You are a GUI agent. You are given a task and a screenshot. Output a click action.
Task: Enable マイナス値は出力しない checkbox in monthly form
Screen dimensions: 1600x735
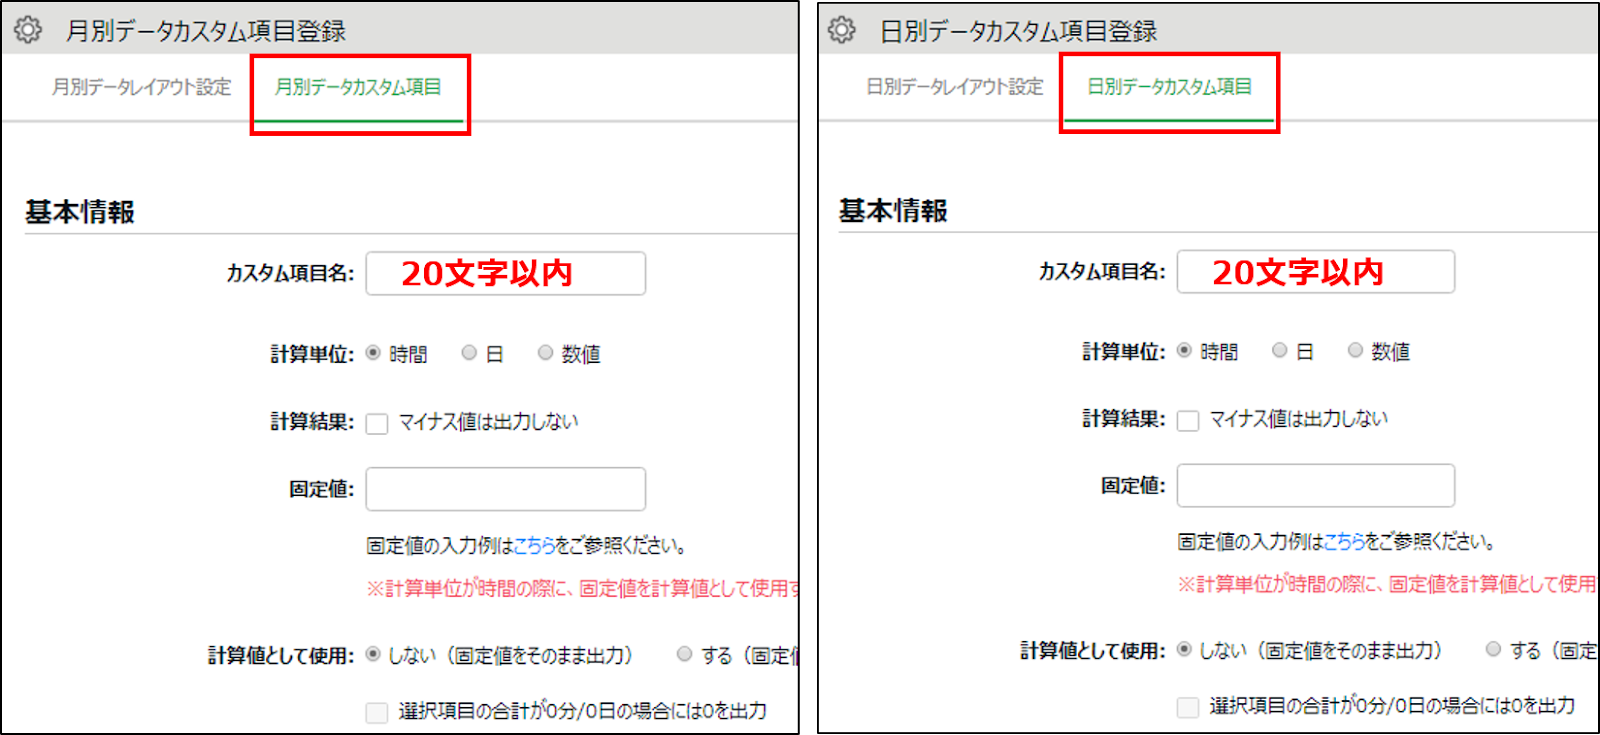(377, 423)
